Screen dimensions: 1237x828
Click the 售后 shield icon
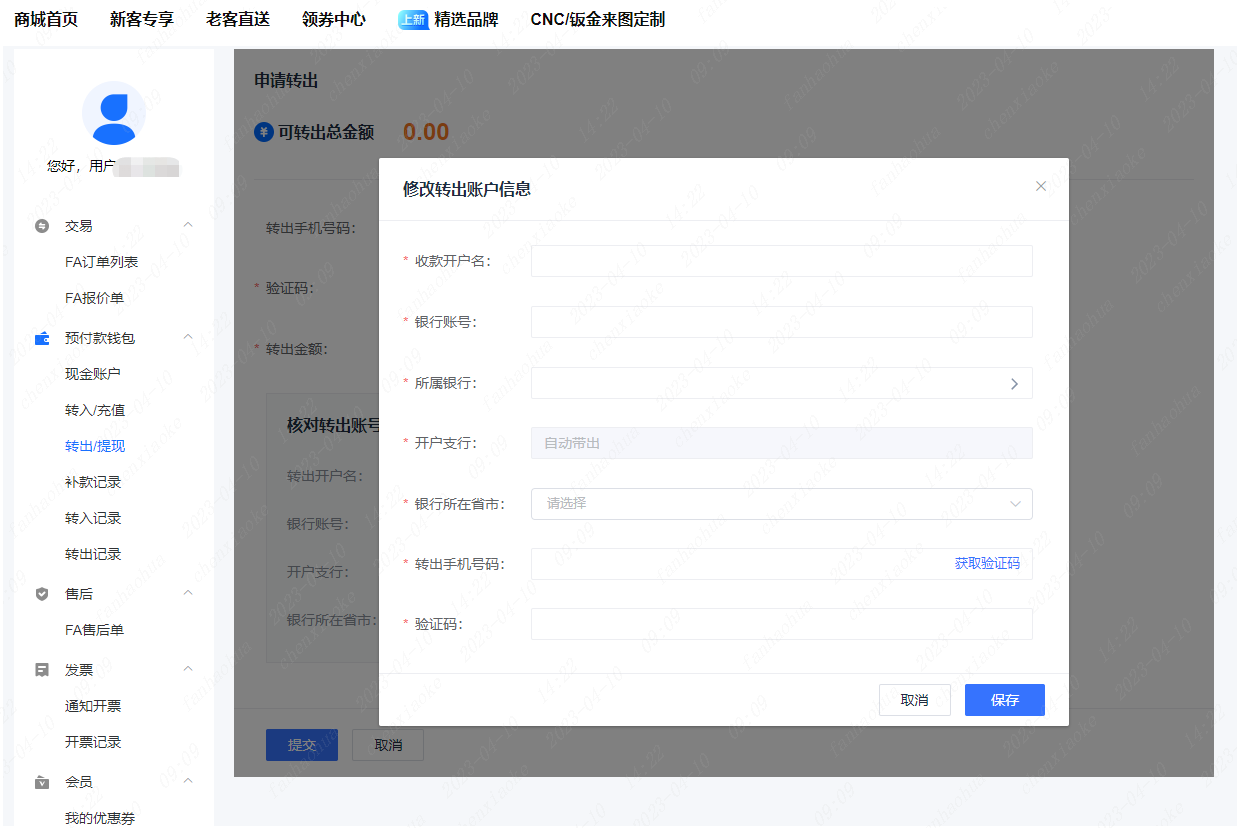coord(42,594)
